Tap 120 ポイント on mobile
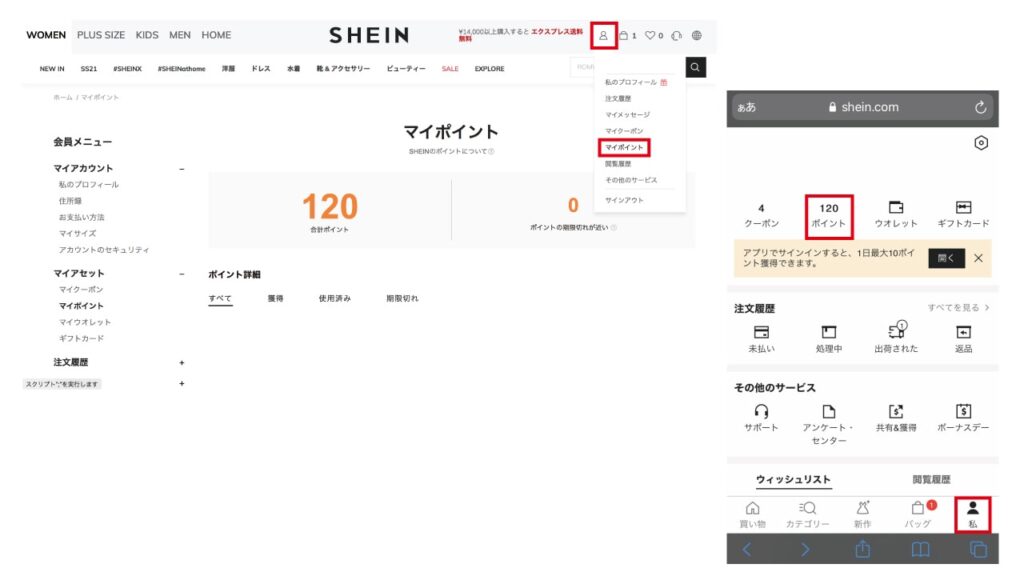The height and width of the screenshot is (576, 1024). tap(829, 216)
